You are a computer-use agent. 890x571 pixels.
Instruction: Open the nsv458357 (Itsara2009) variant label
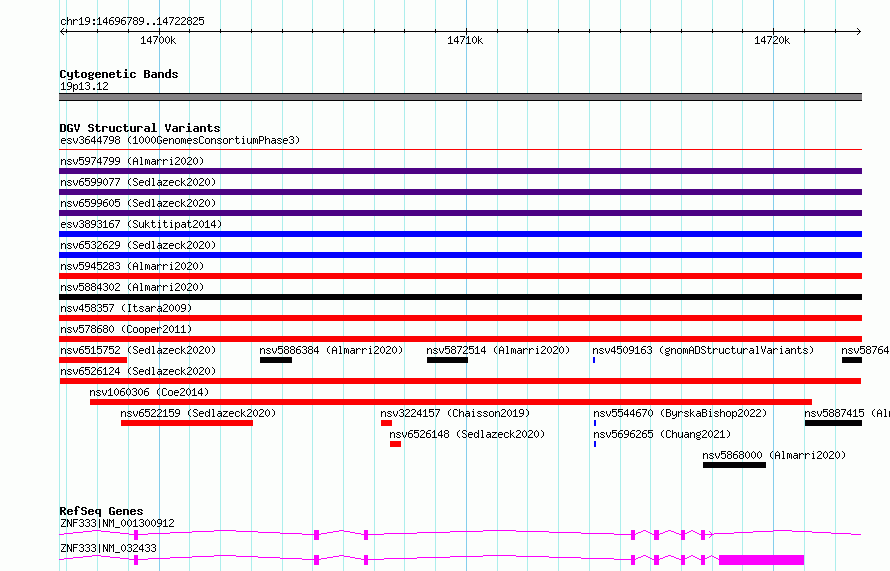click(x=126, y=308)
